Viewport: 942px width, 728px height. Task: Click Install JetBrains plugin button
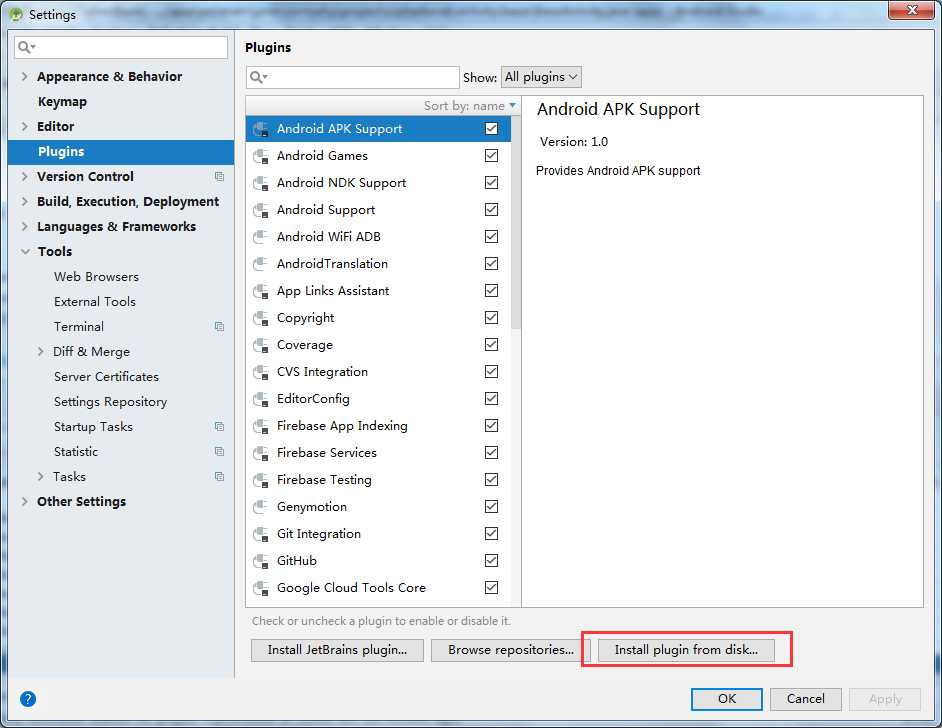(337, 650)
